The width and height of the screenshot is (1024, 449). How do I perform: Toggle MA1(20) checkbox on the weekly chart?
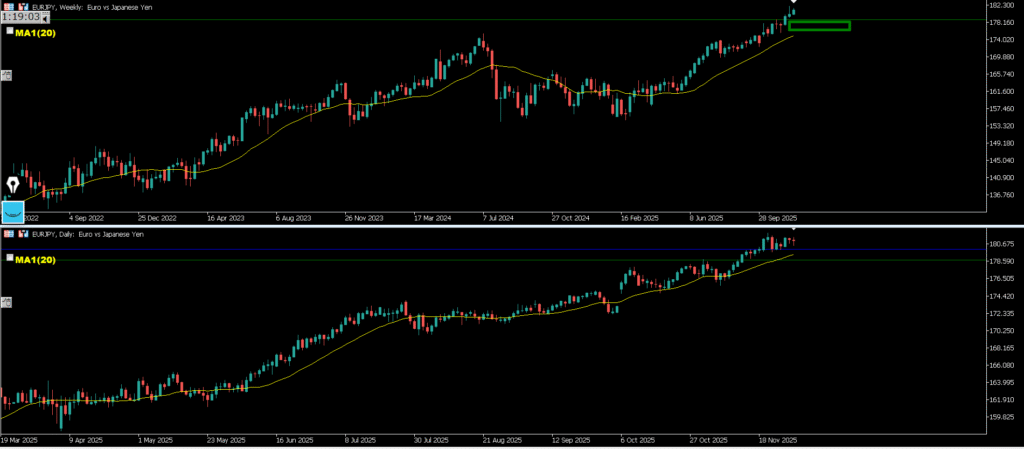[9, 32]
